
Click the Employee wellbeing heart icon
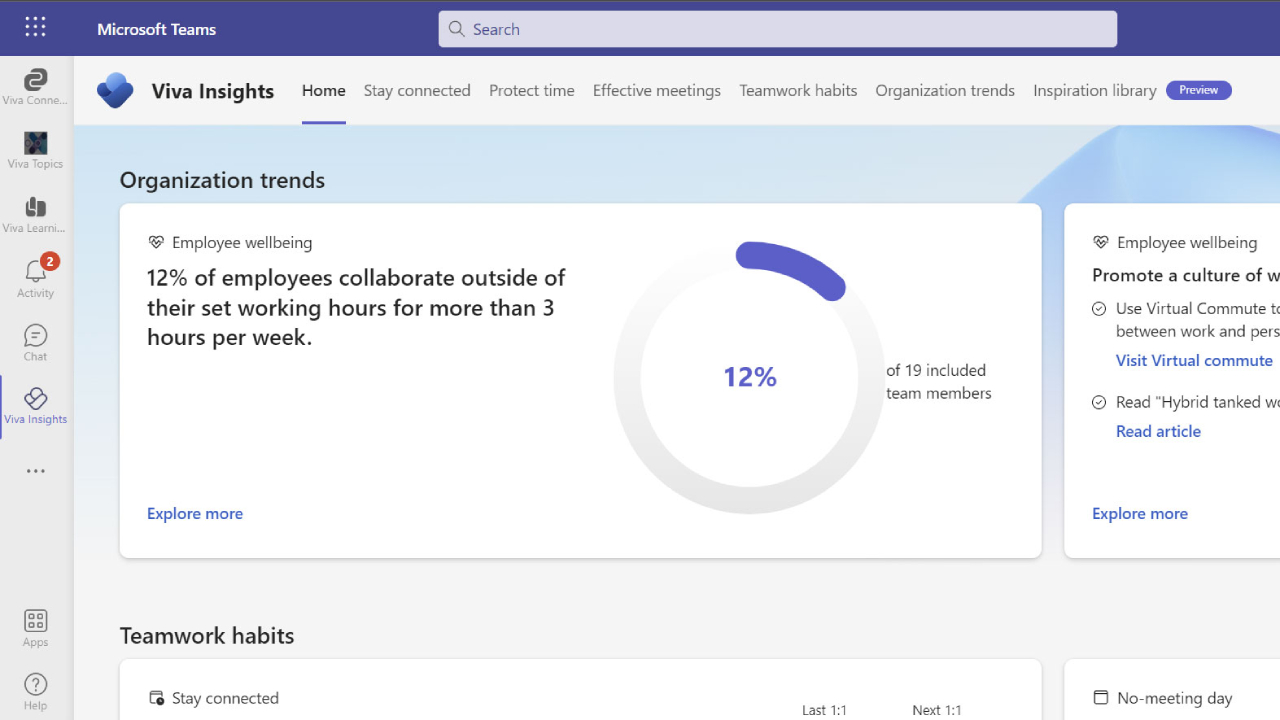(x=156, y=241)
